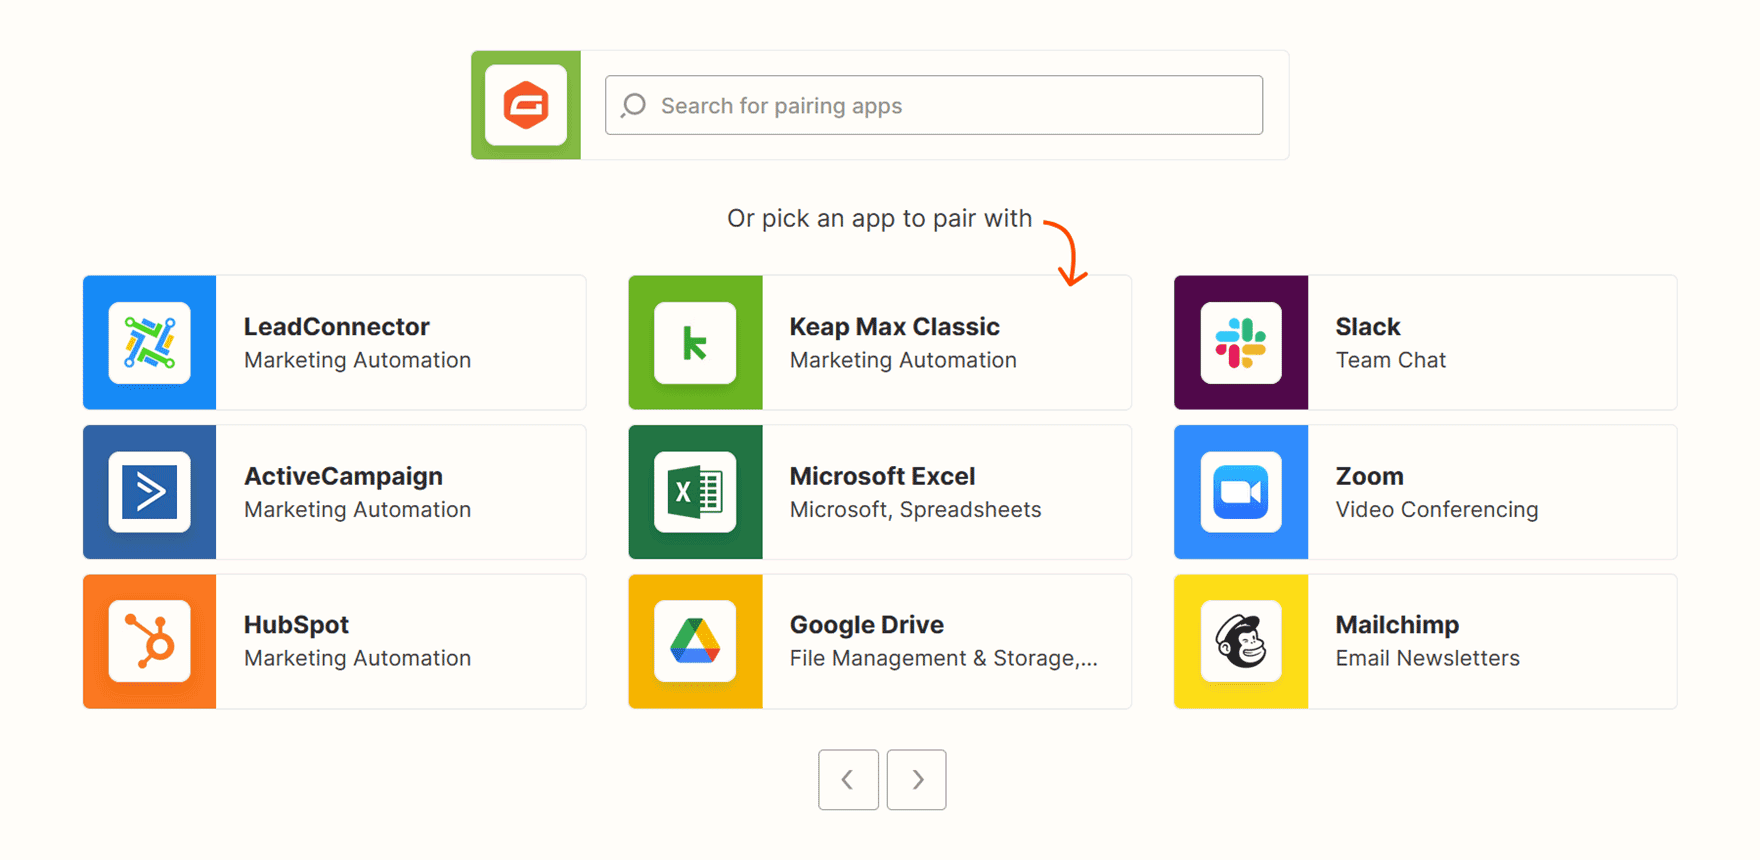This screenshot has width=1760, height=860.
Task: Click 'Microsoft, Spreadsheets' under Excel
Action: (915, 509)
